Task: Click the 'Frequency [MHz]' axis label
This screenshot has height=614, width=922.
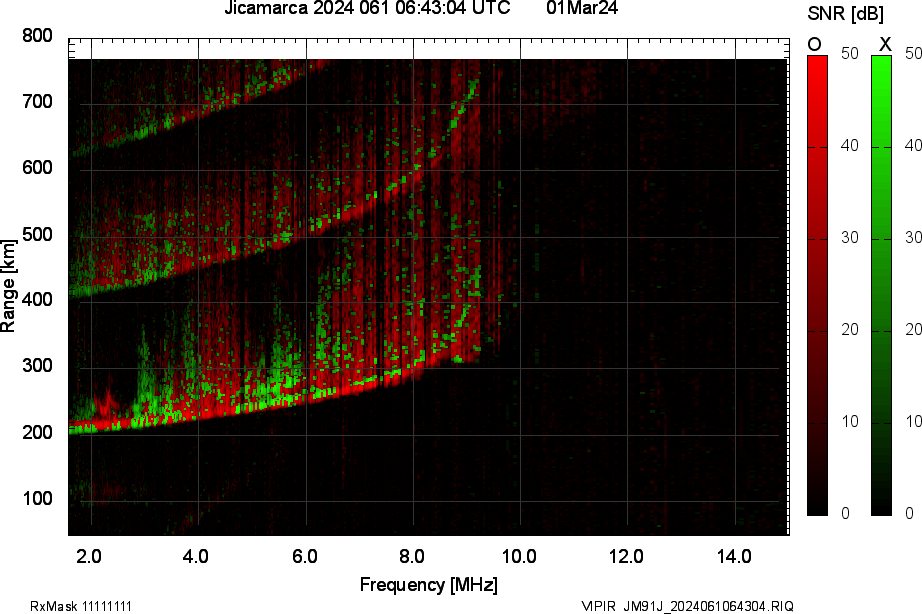Action: click(x=429, y=585)
